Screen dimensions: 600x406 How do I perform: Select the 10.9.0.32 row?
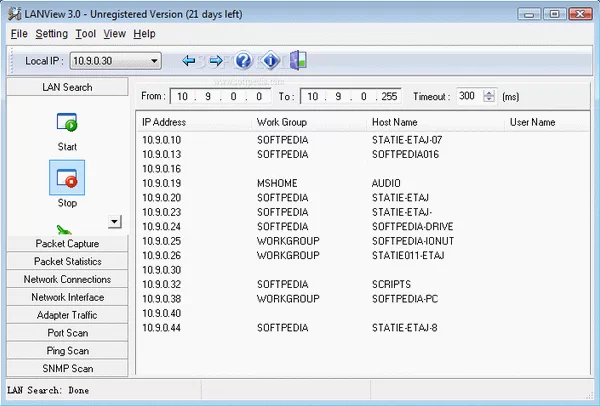click(x=363, y=284)
